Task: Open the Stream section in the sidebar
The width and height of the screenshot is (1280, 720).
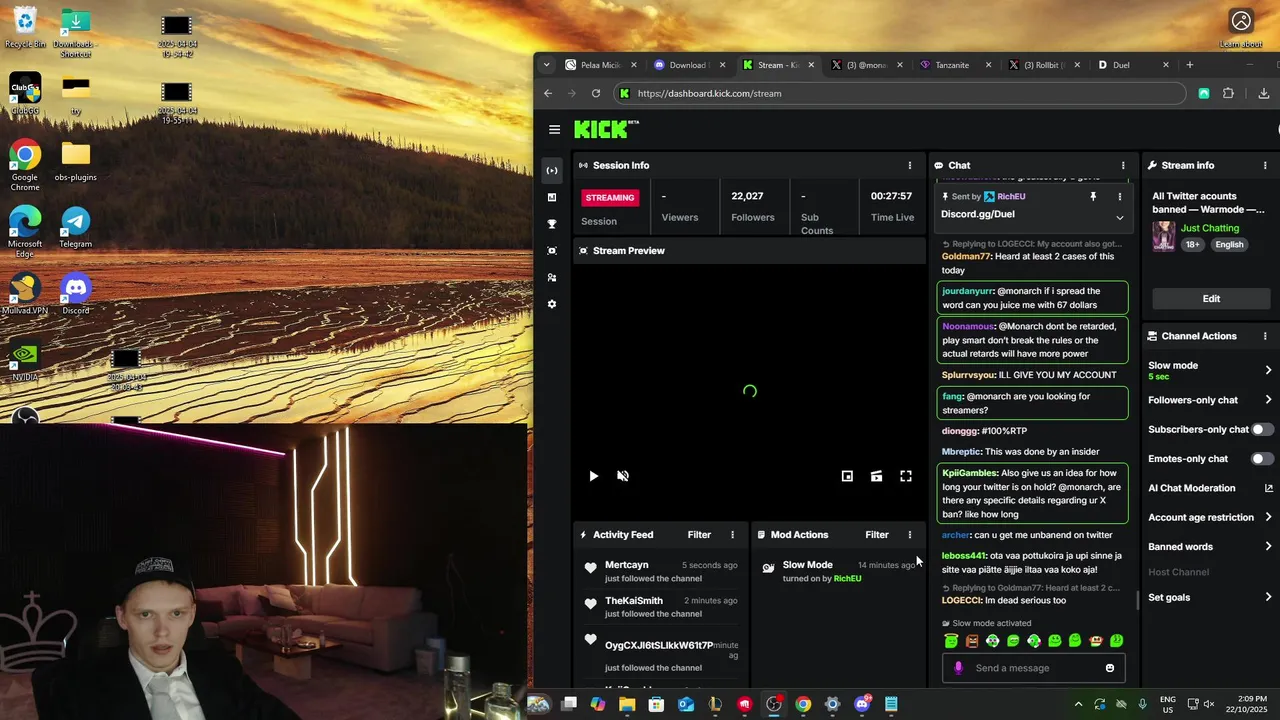Action: [552, 170]
